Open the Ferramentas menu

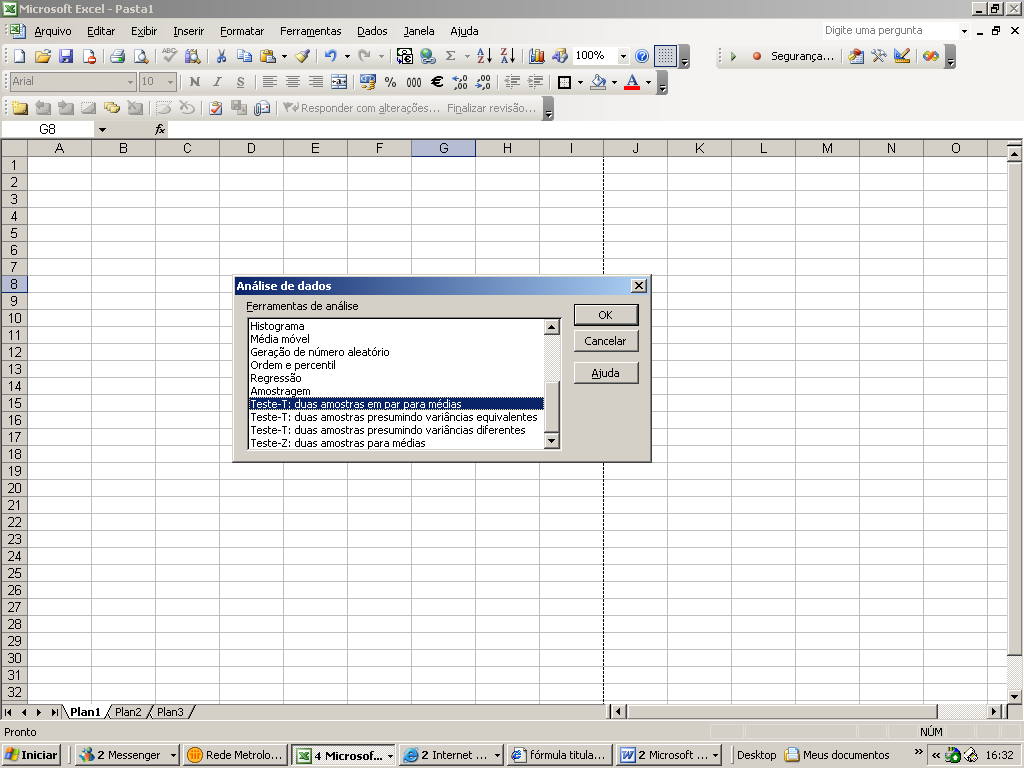tap(310, 31)
